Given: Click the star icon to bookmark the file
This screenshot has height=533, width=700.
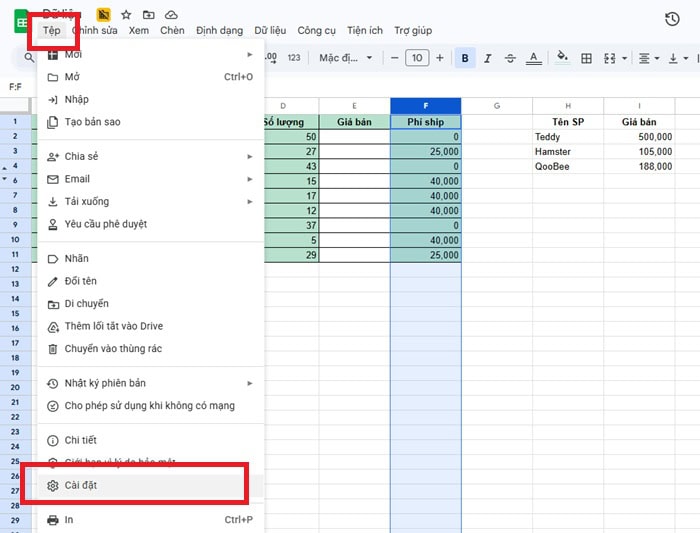Looking at the screenshot, I should coord(126,15).
